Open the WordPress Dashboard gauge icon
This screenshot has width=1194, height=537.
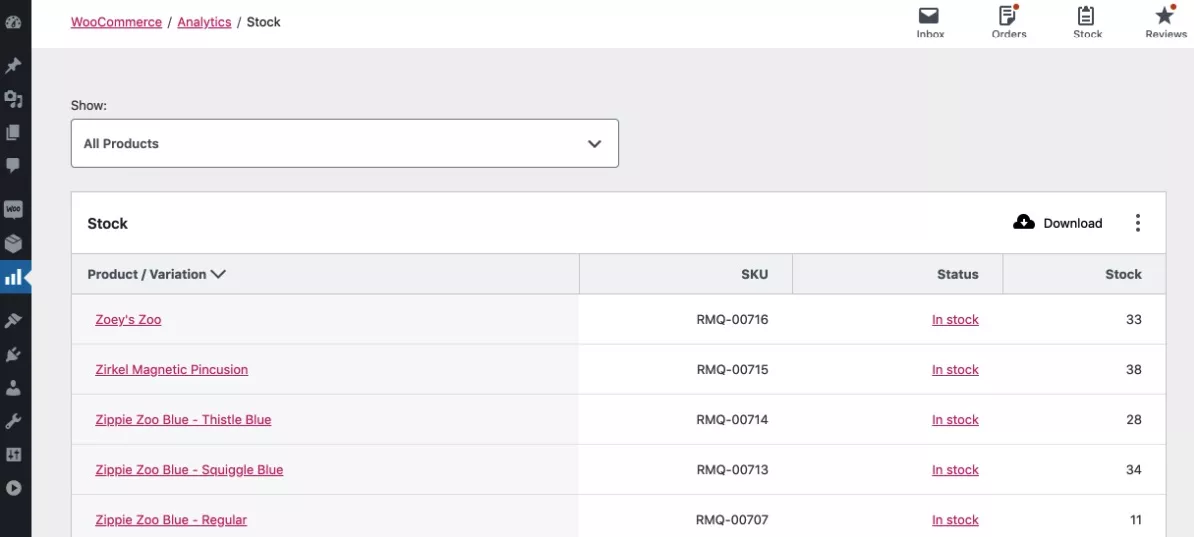click(13, 21)
